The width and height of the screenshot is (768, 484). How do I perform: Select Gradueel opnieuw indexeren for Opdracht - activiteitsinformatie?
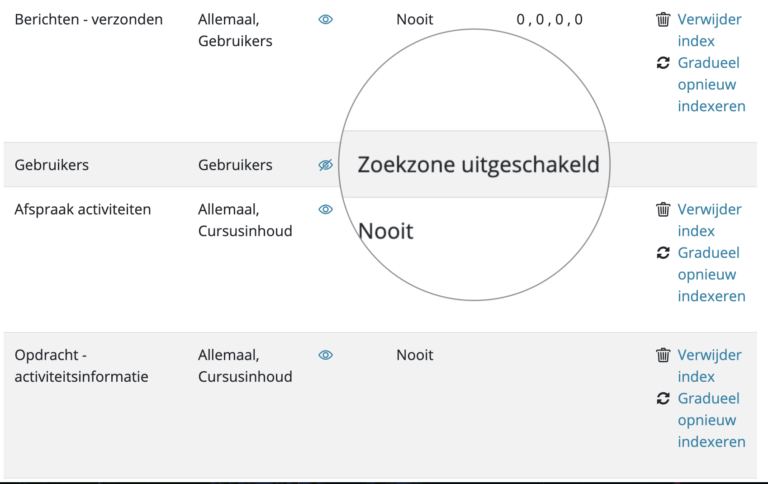click(712, 420)
